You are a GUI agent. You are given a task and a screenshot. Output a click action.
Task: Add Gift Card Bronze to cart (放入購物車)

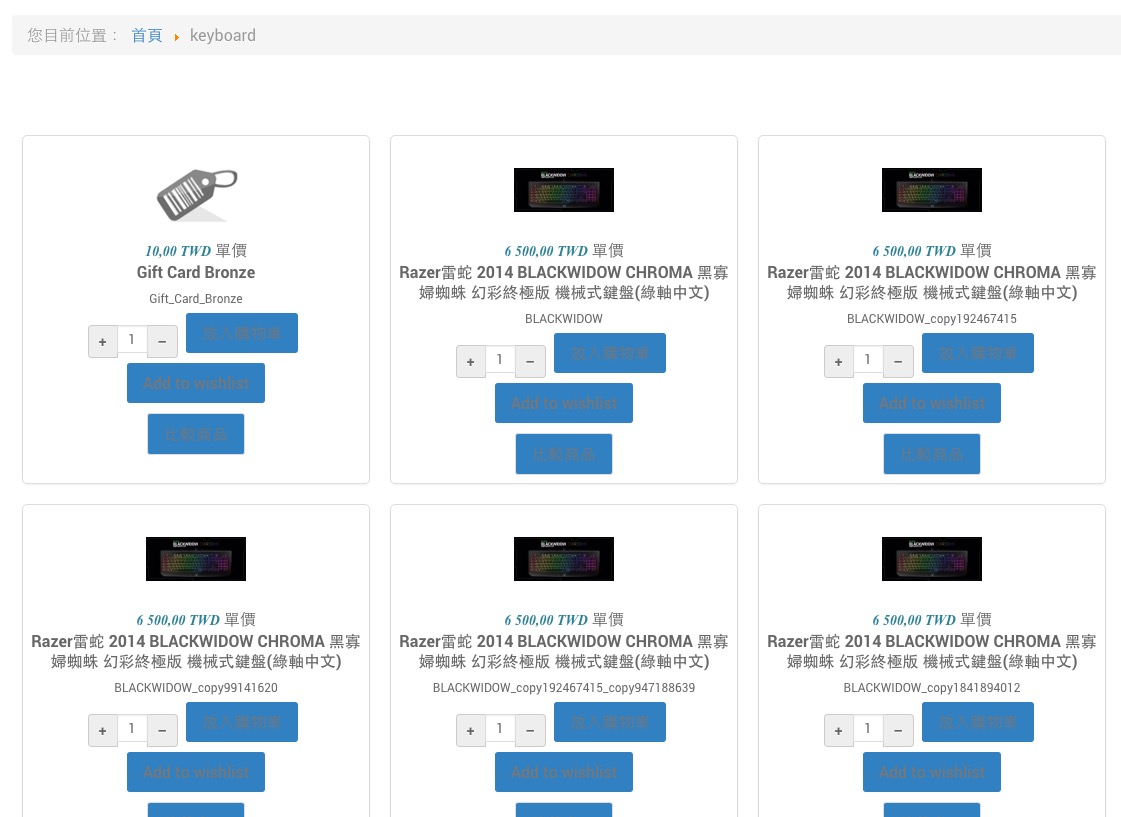pyautogui.click(x=242, y=333)
